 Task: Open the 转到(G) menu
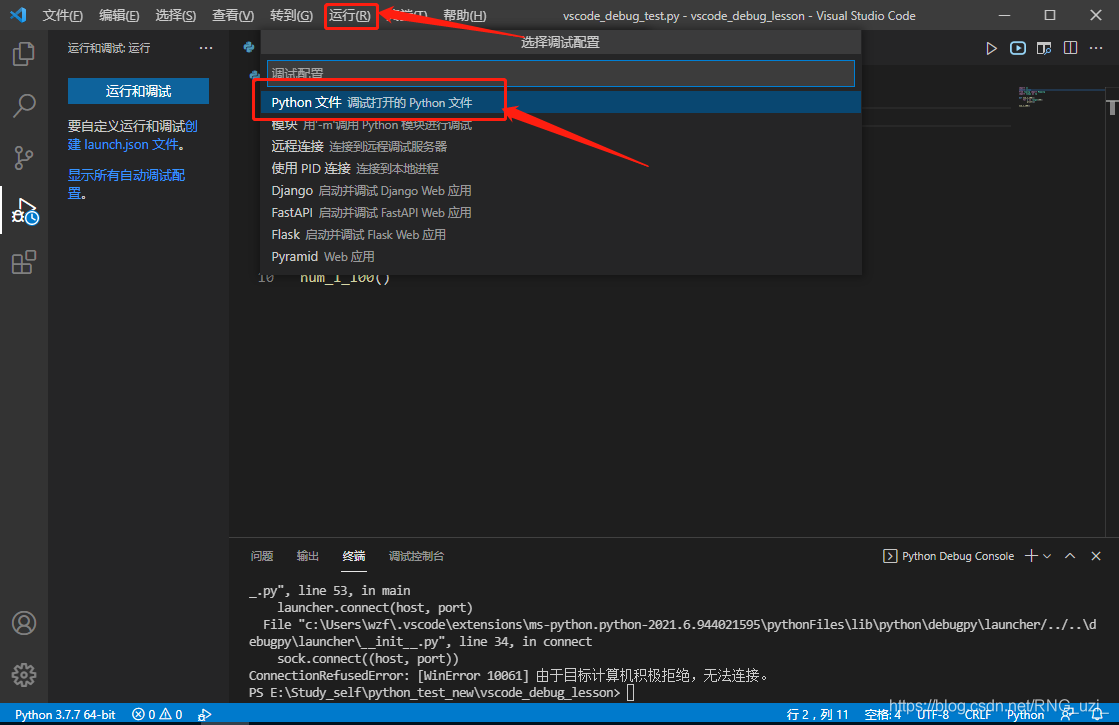(291, 15)
